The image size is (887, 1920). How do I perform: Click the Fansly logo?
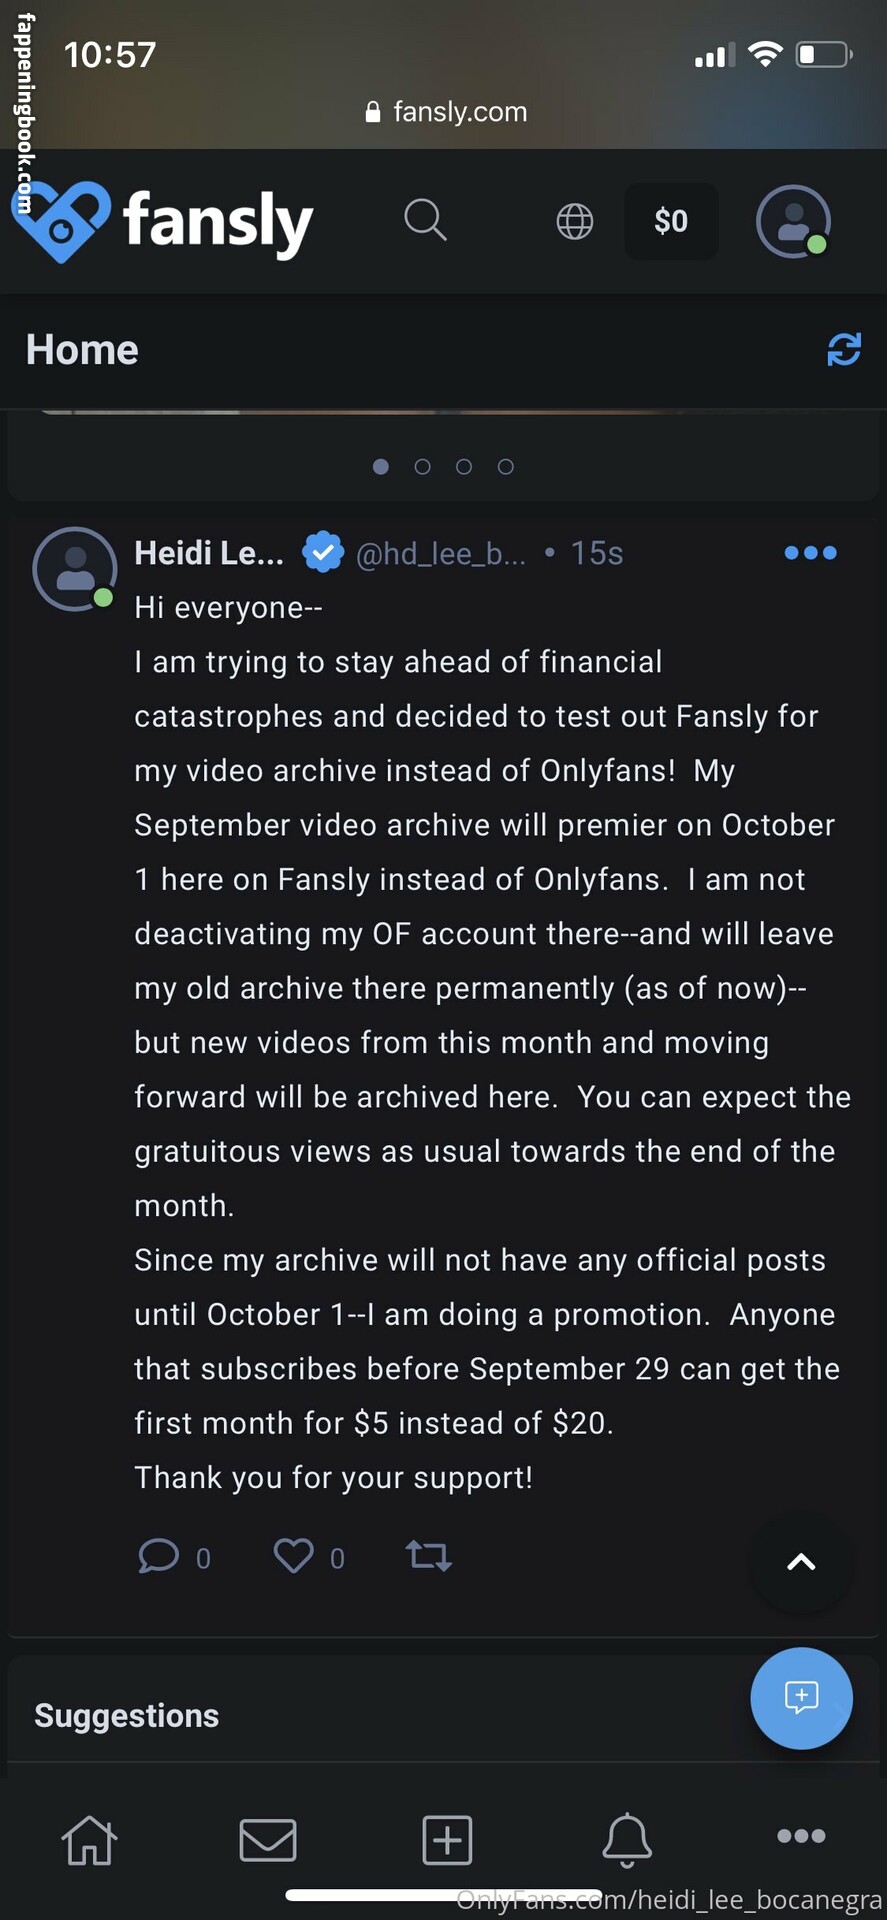(x=165, y=222)
